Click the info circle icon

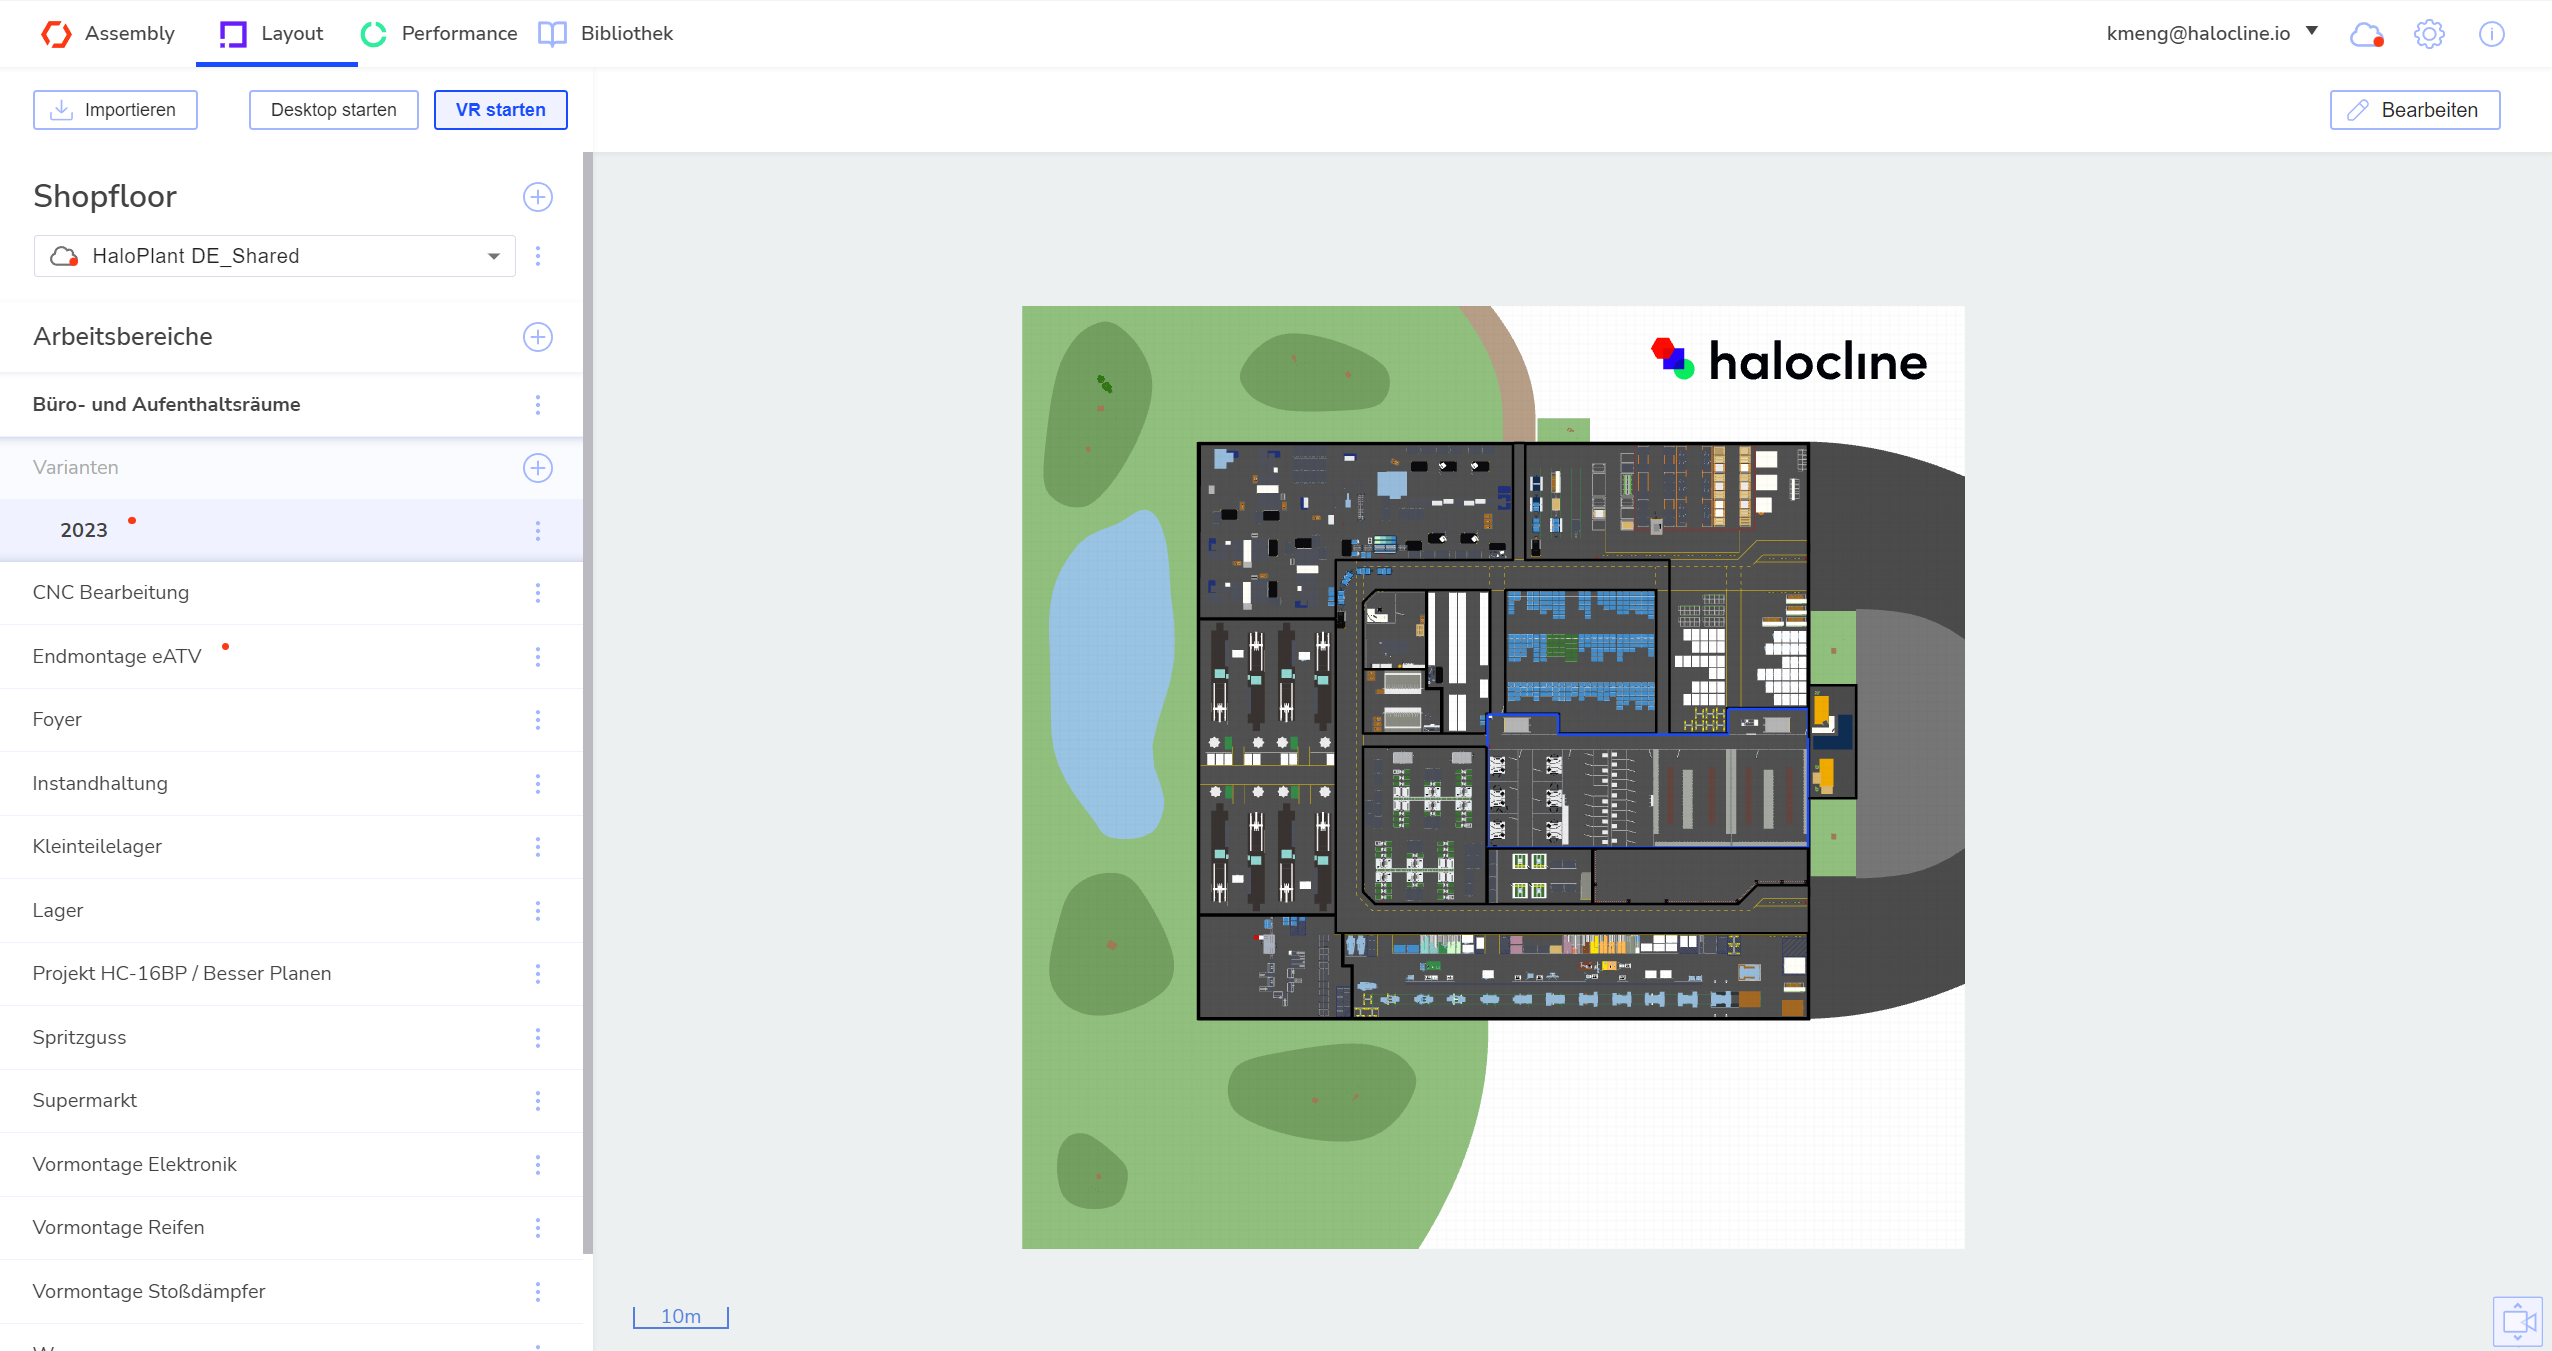coord(2491,34)
